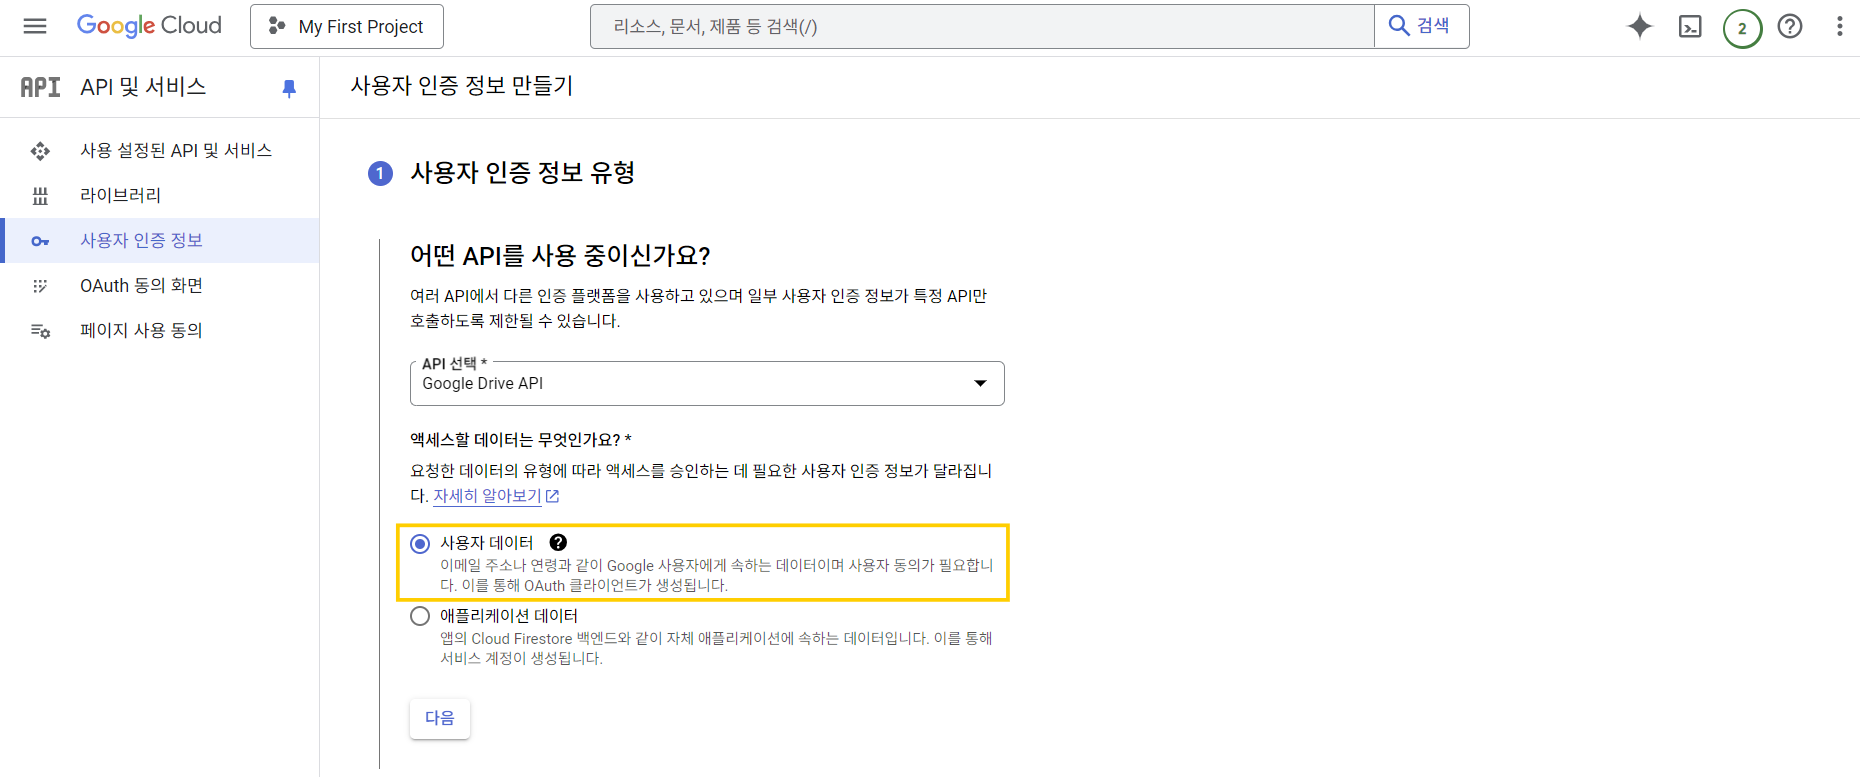Viewport: 1860px width, 777px height.
Task: Open the notifications badge showing 2
Action: tap(1742, 28)
